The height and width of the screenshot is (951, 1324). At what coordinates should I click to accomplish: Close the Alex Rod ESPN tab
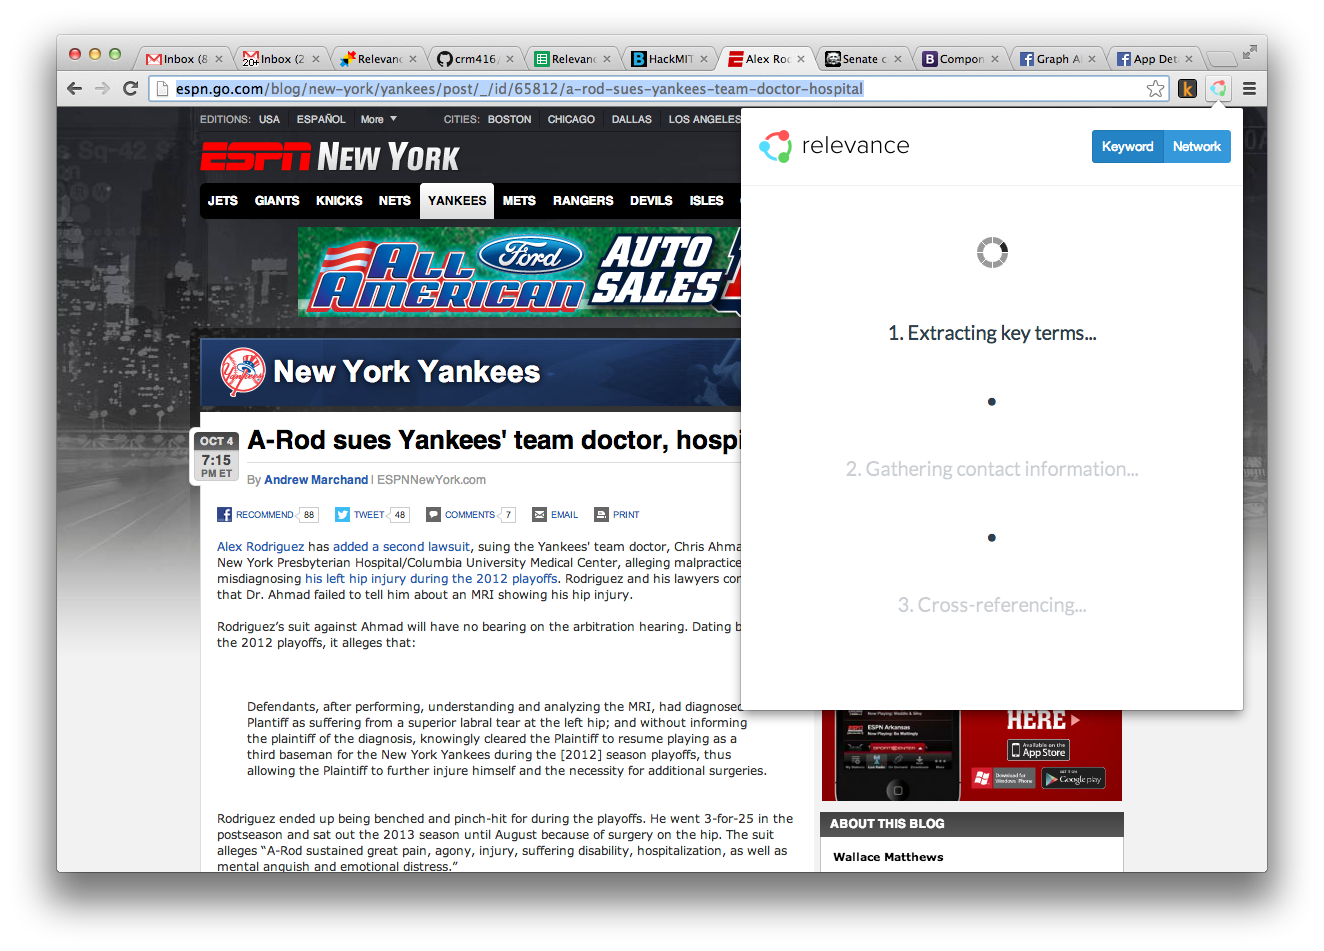pos(801,59)
